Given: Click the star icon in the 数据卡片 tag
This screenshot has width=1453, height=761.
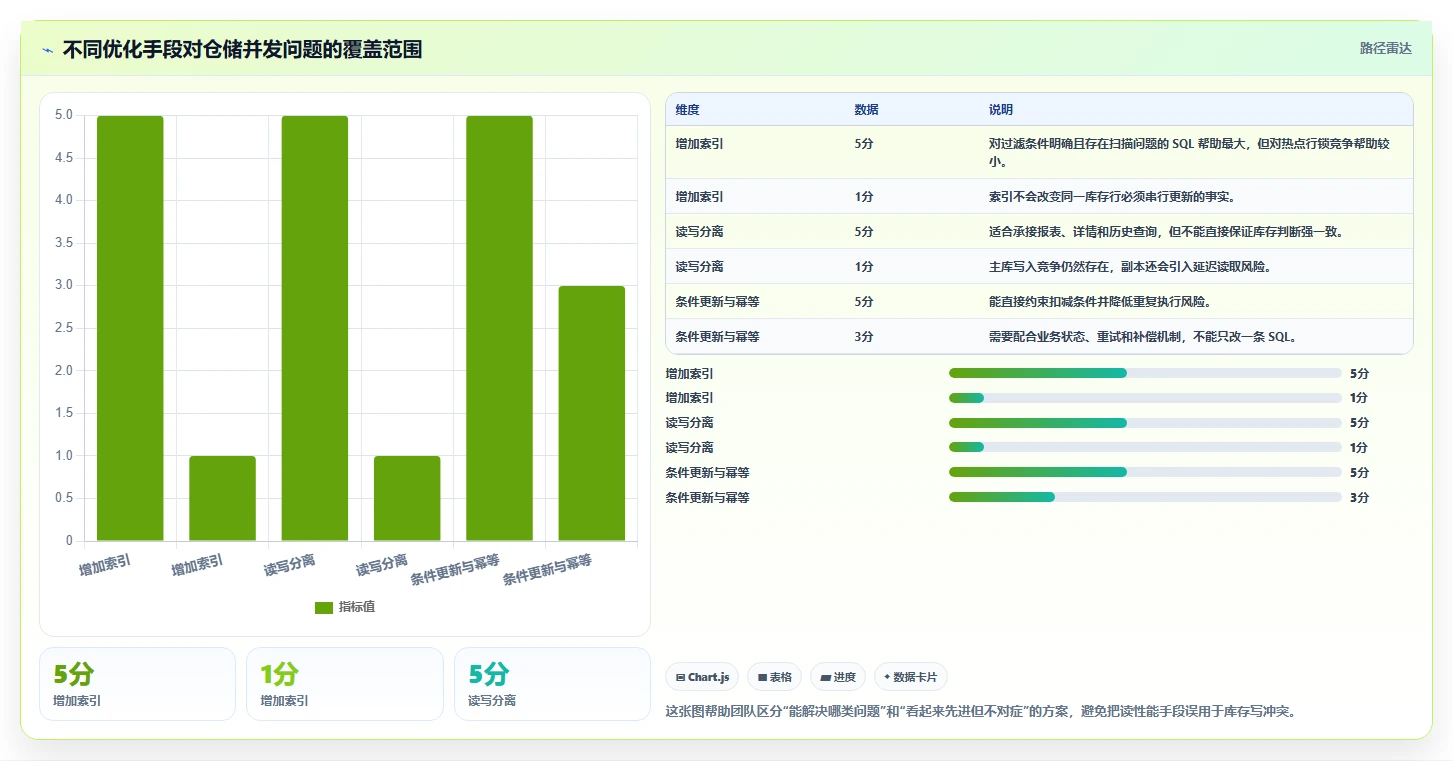Looking at the screenshot, I should click(x=887, y=677).
